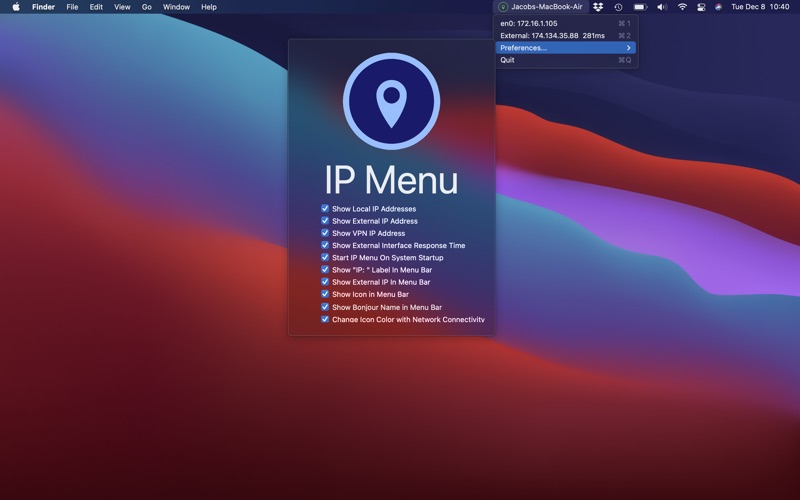Open the View menu
Image resolution: width=800 pixels, height=500 pixels.
point(122,7)
